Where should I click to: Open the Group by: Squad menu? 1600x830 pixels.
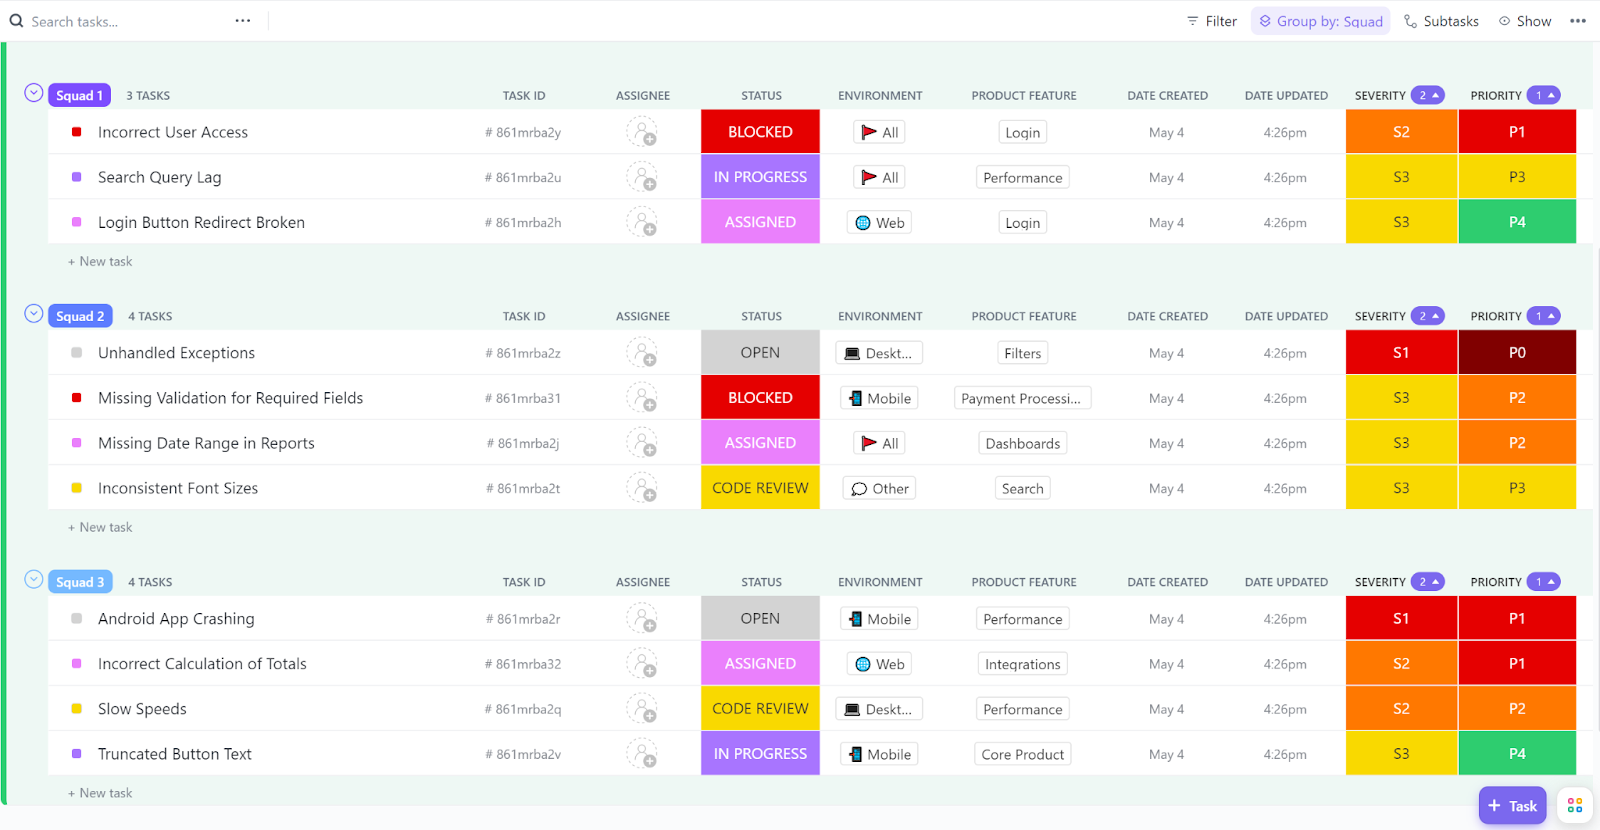tap(1320, 21)
